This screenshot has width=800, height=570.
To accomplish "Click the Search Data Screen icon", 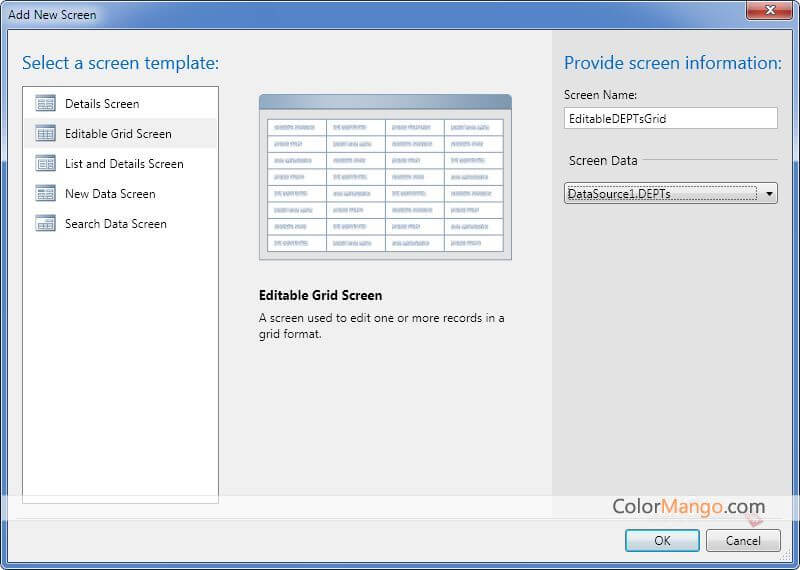I will tap(45, 223).
